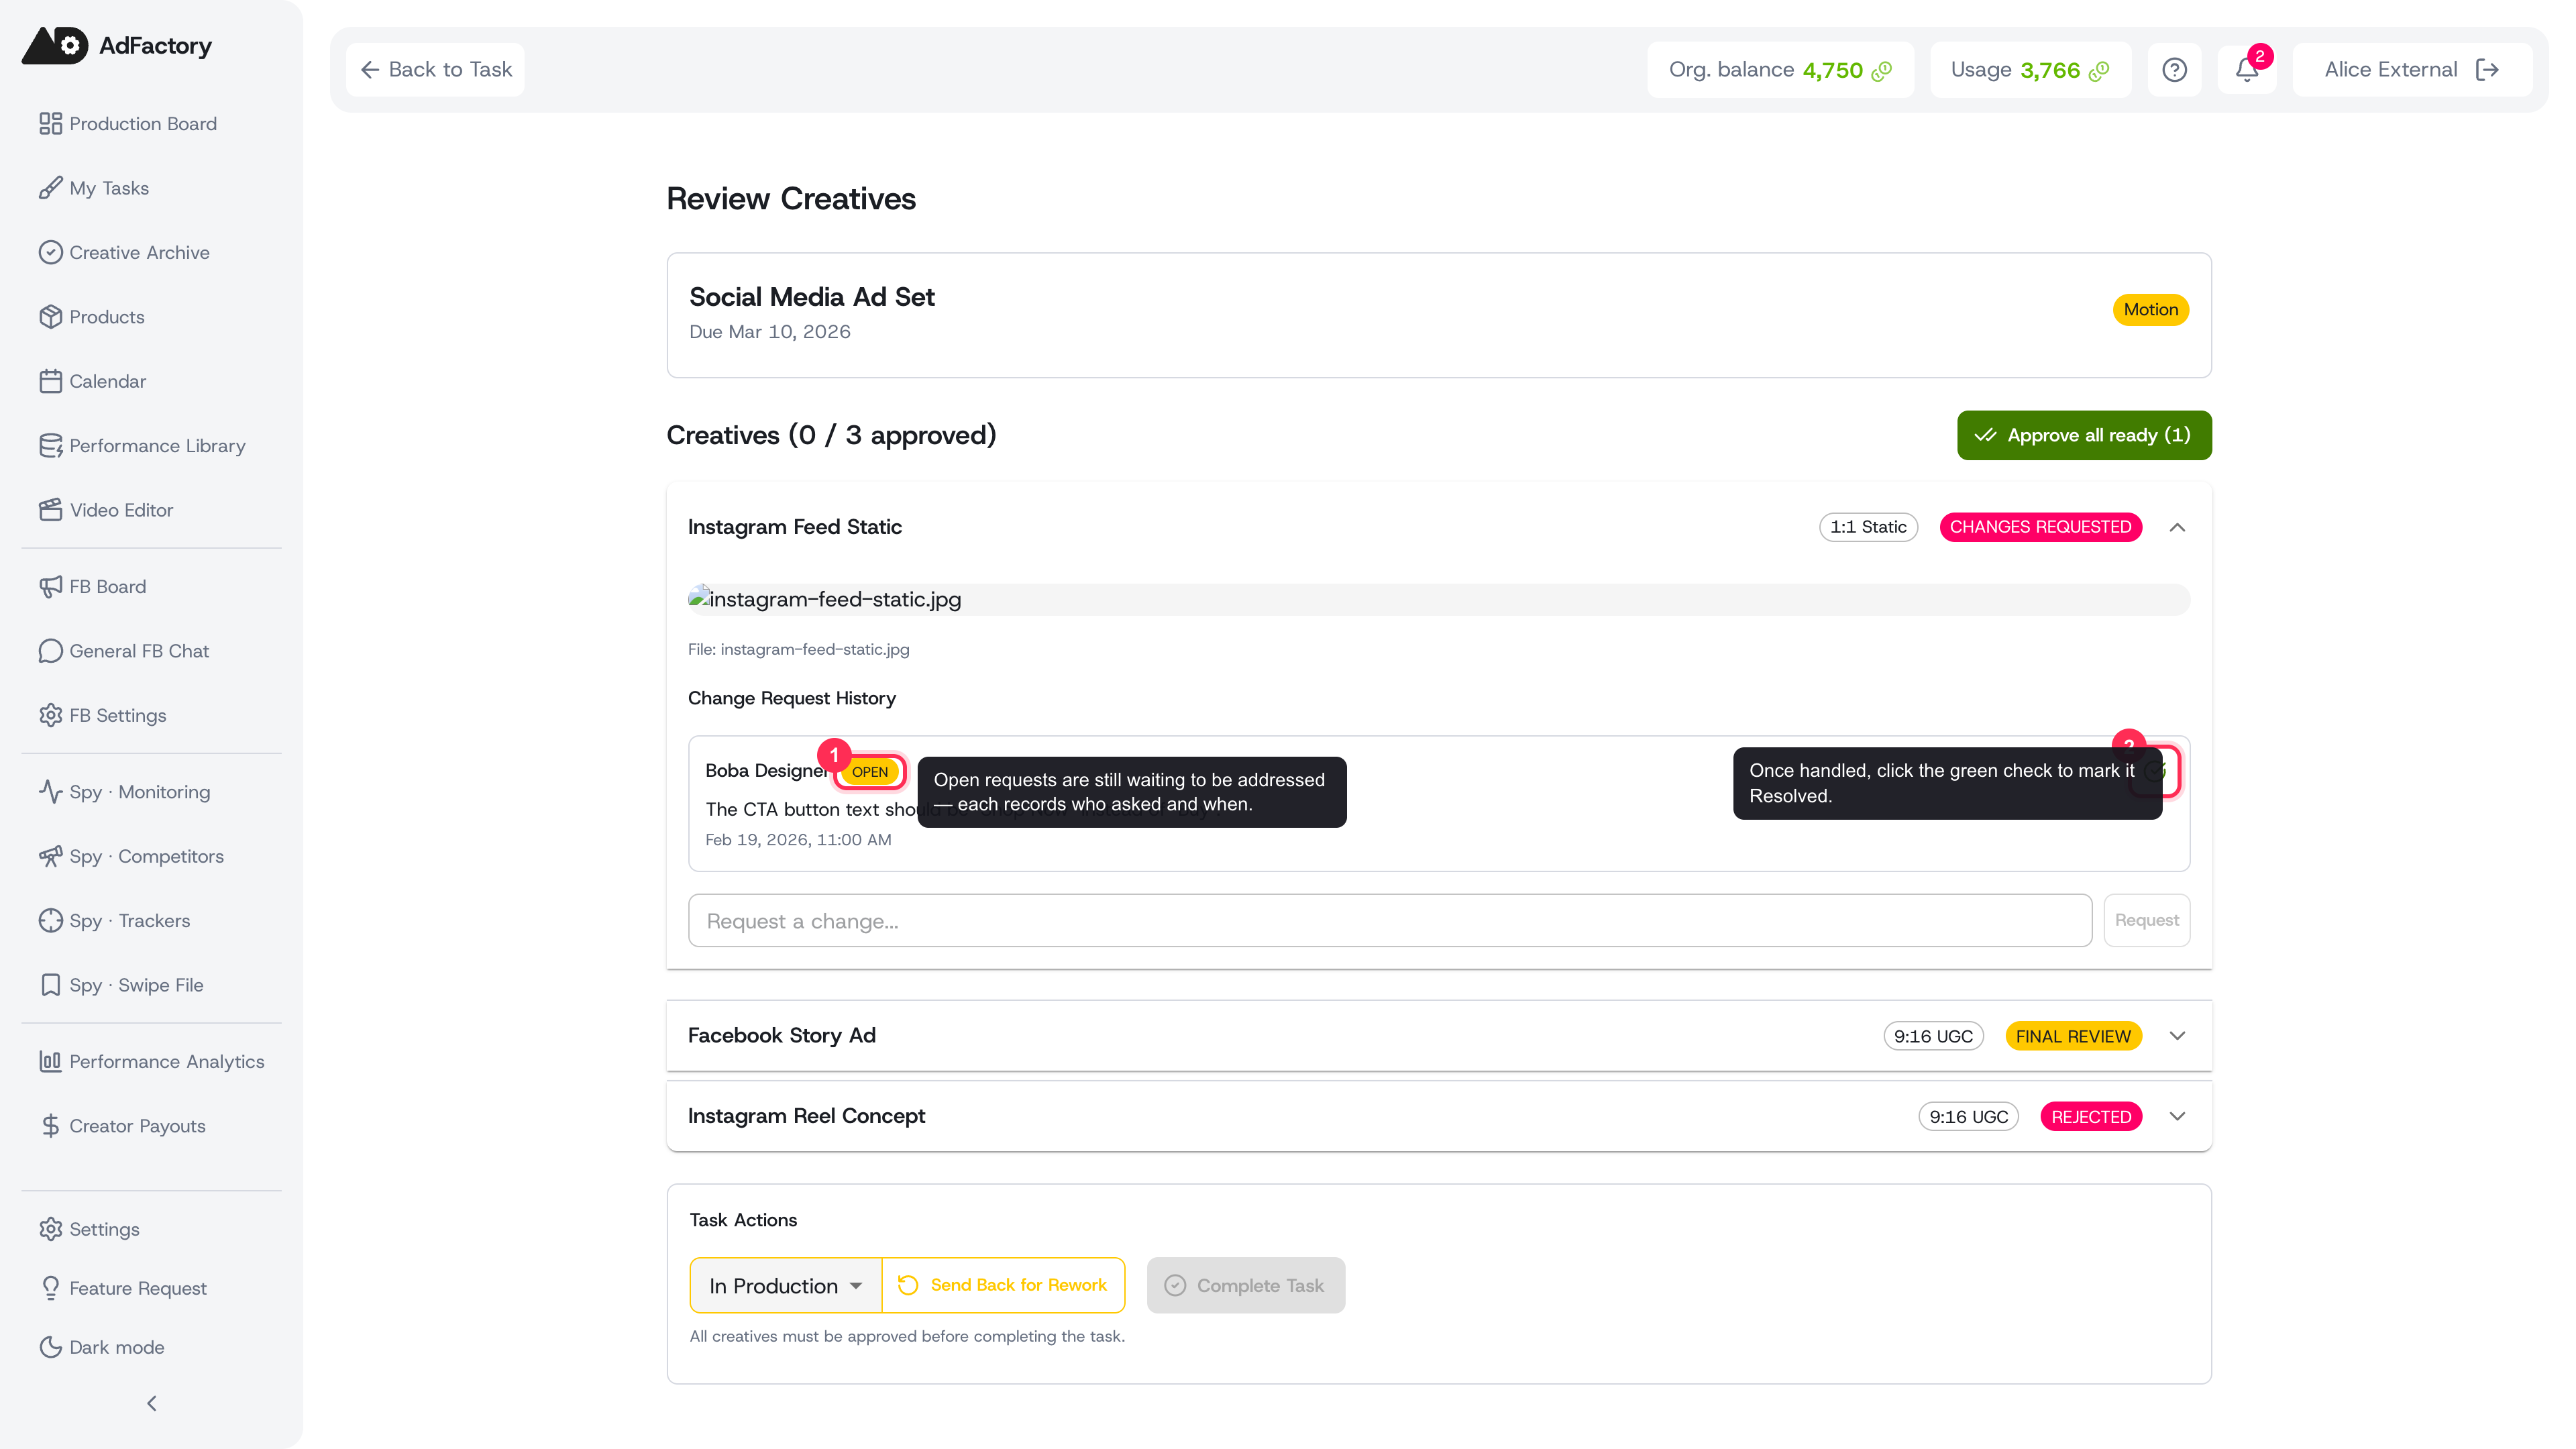Click the Motion tag badge
Image resolution: width=2576 pixels, height=1449 pixels.
click(x=2151, y=310)
